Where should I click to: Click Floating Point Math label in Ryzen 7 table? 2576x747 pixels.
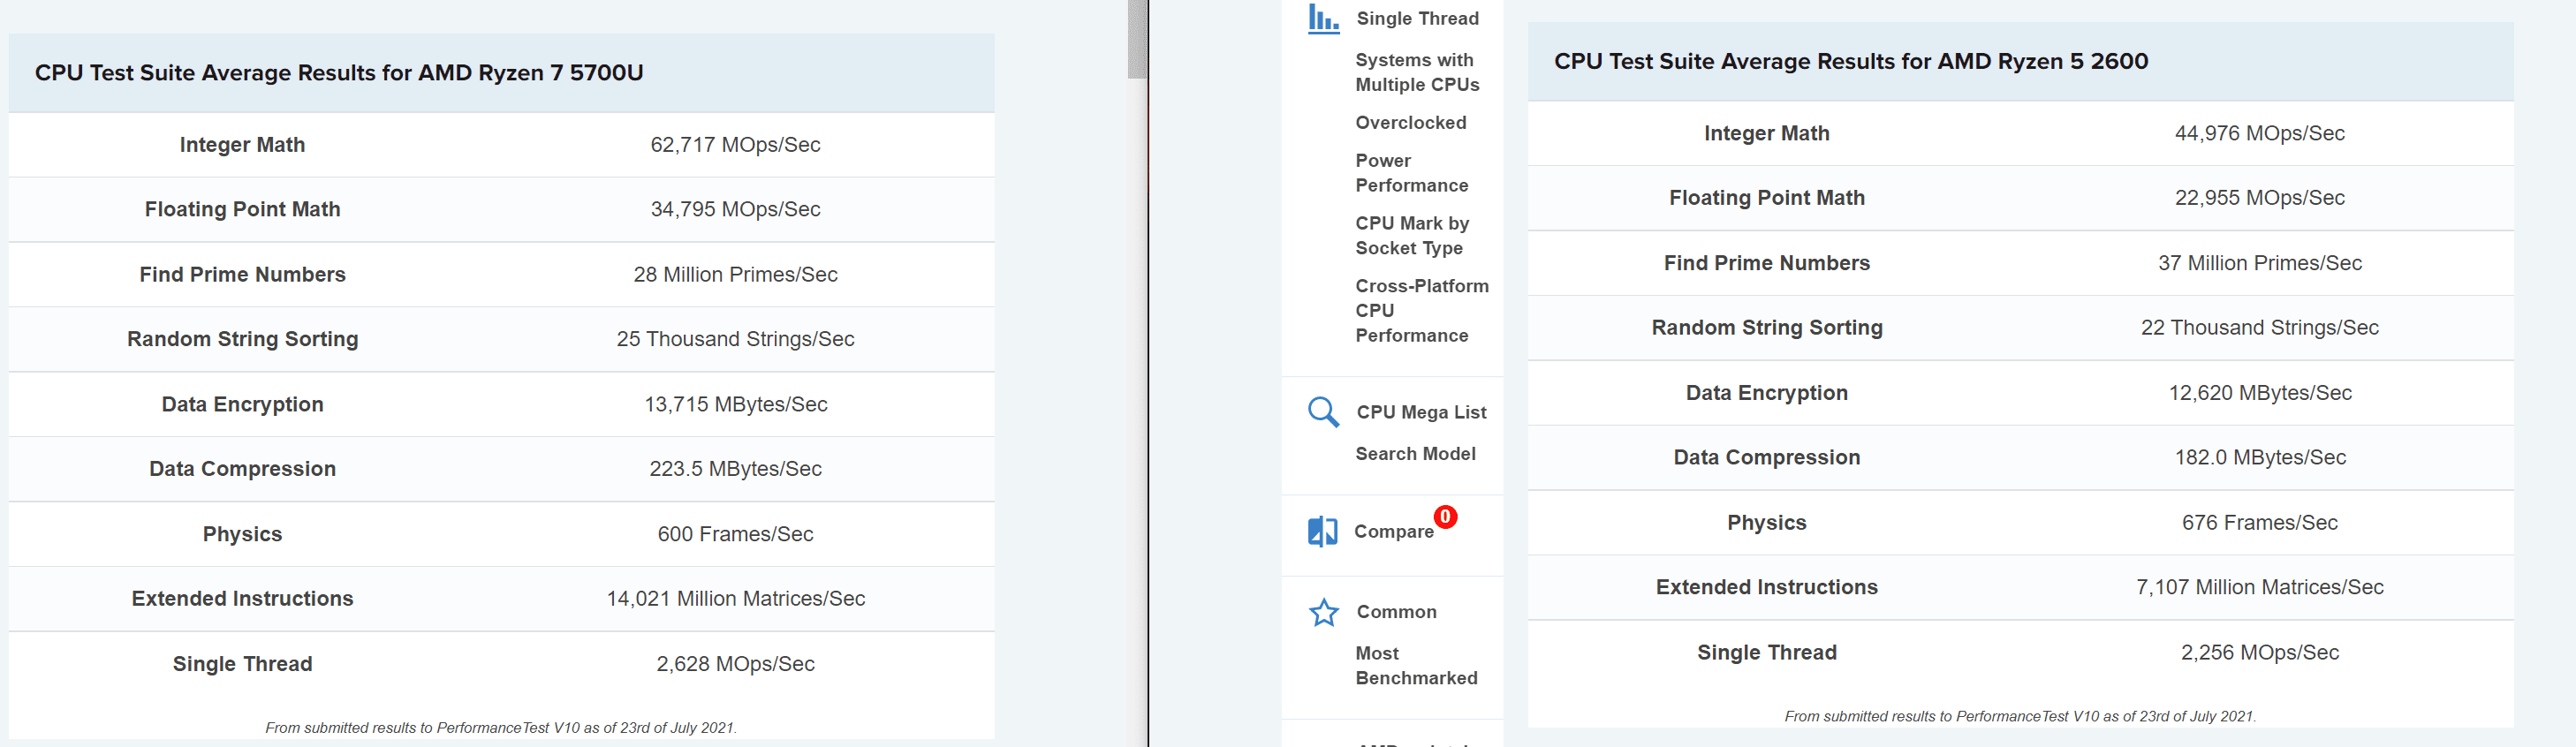pos(242,210)
